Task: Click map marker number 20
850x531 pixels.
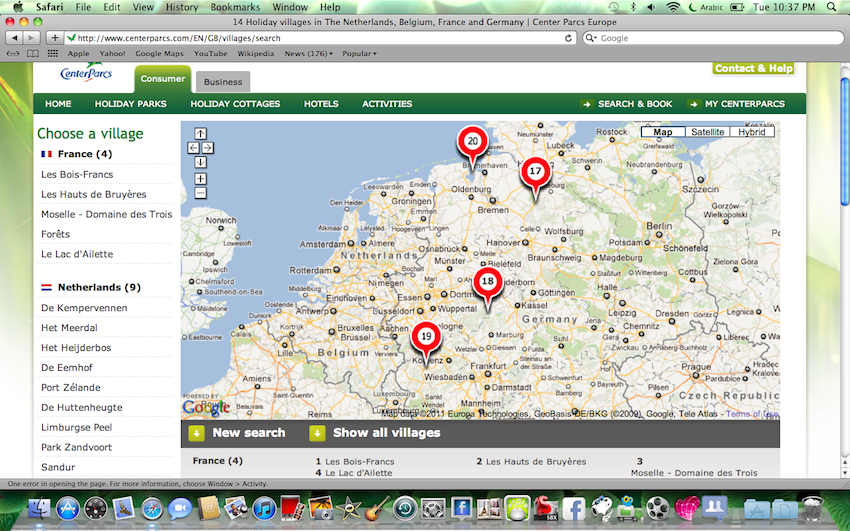Action: coord(472,142)
